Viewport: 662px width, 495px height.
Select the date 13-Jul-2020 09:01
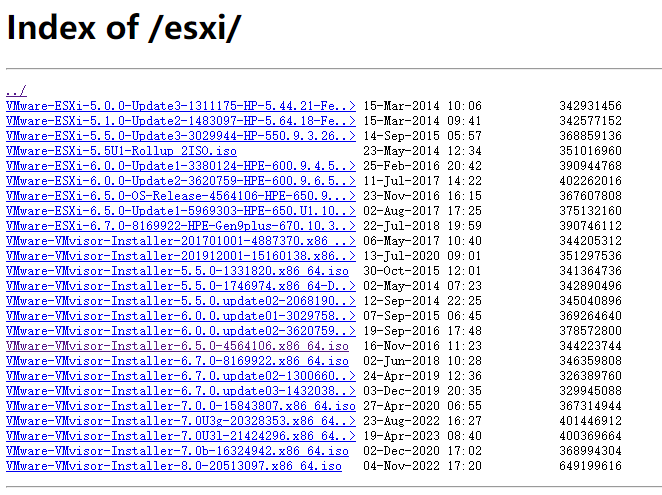(x=422, y=256)
